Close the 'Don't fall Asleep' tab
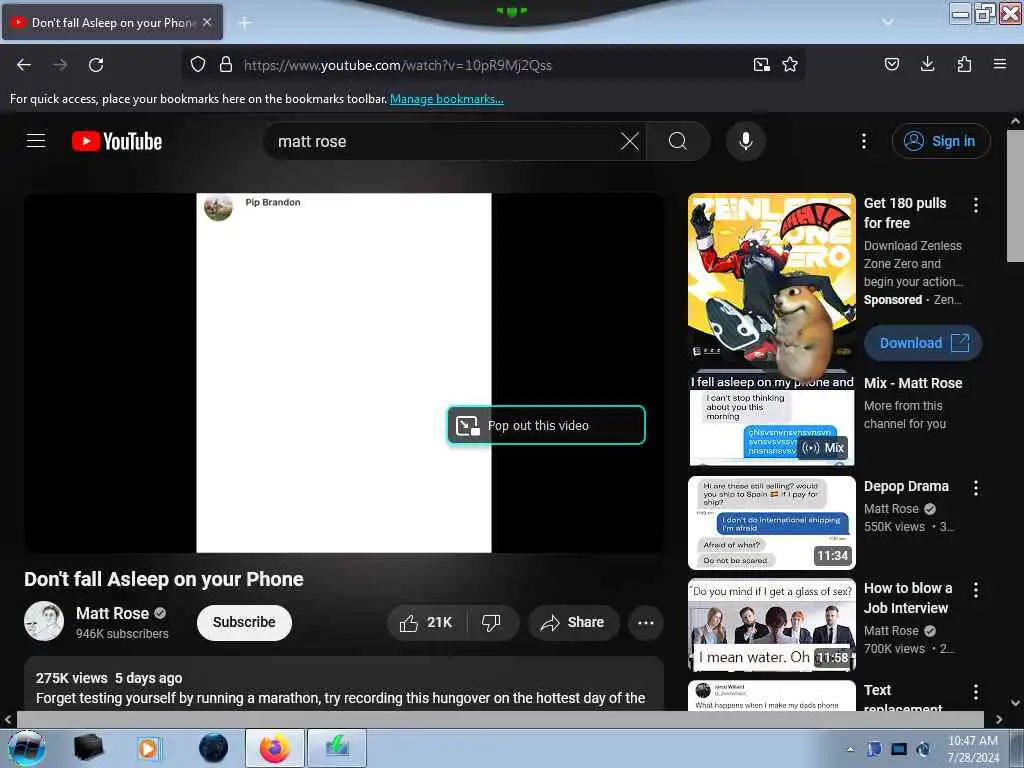This screenshot has height=768, width=1024. click(x=207, y=22)
